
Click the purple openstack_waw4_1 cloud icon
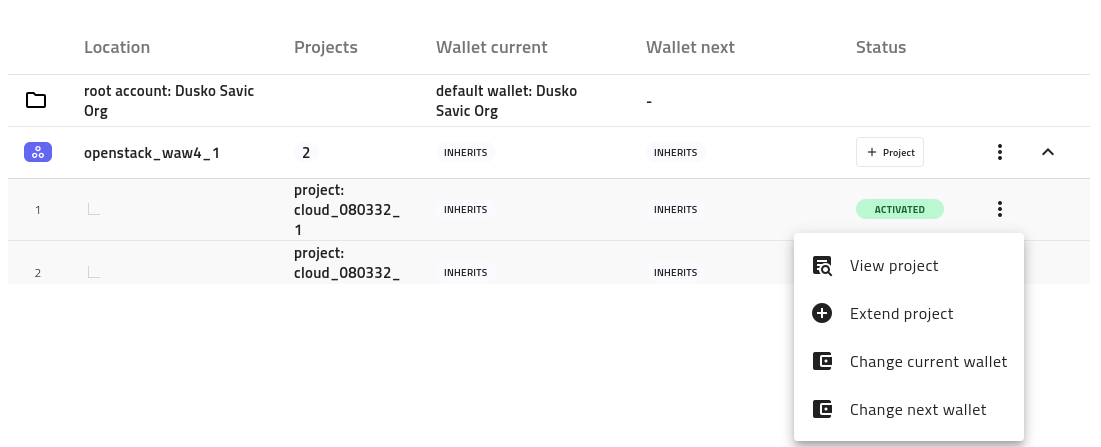[x=37, y=153]
